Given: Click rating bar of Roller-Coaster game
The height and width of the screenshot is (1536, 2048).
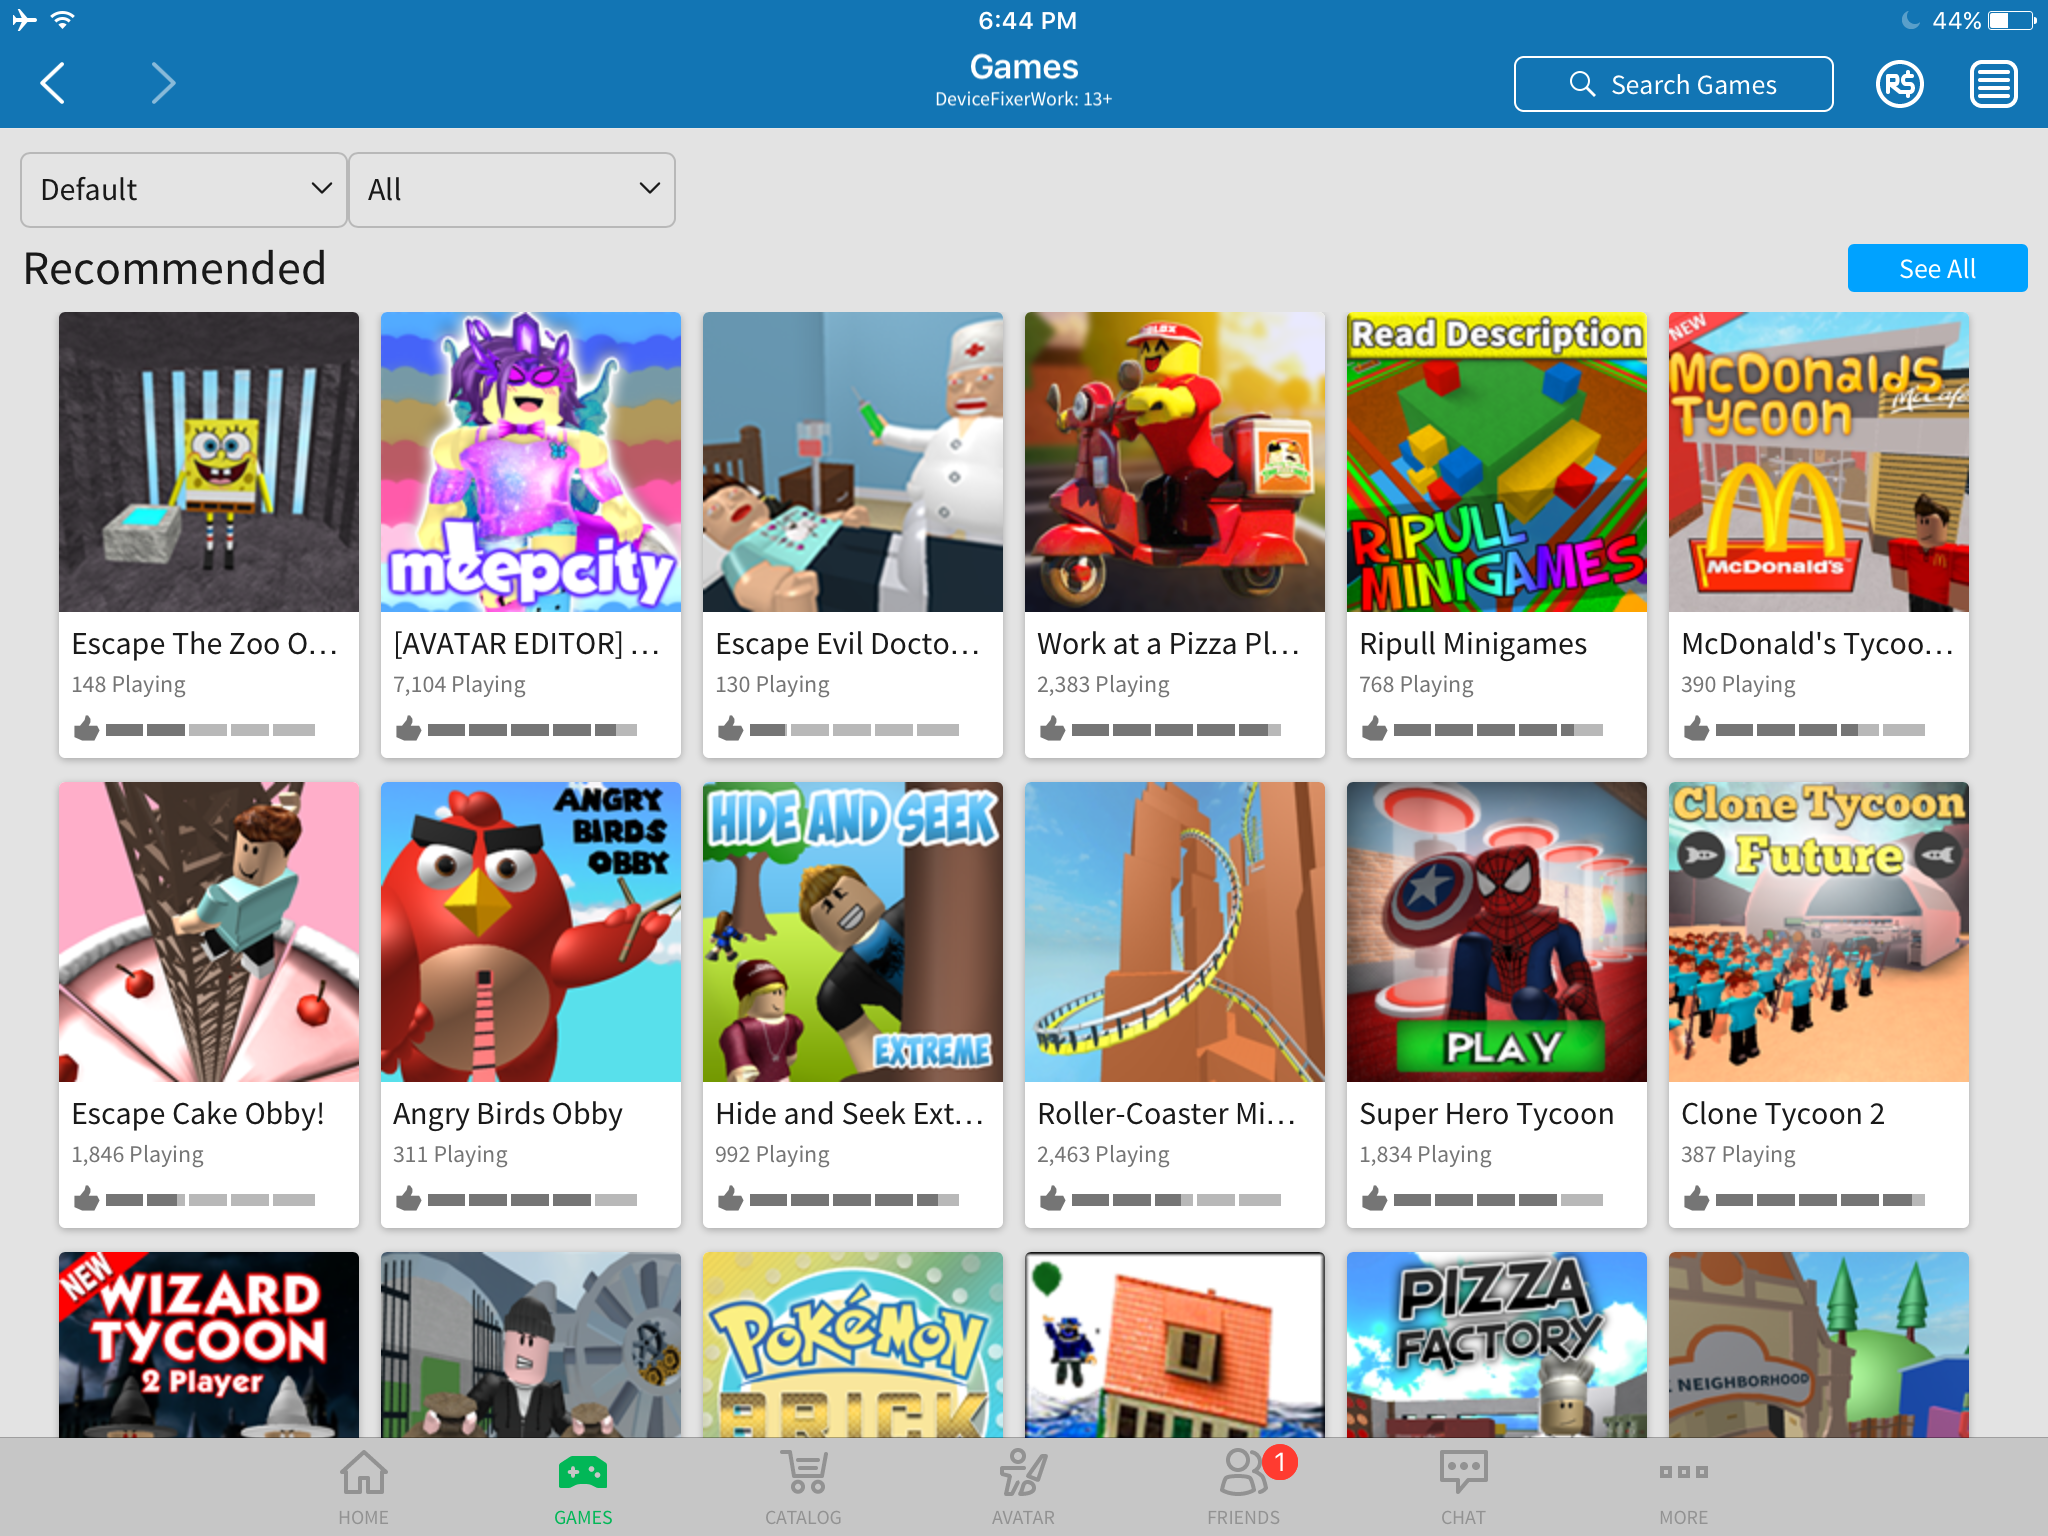Looking at the screenshot, I should [x=1176, y=1200].
